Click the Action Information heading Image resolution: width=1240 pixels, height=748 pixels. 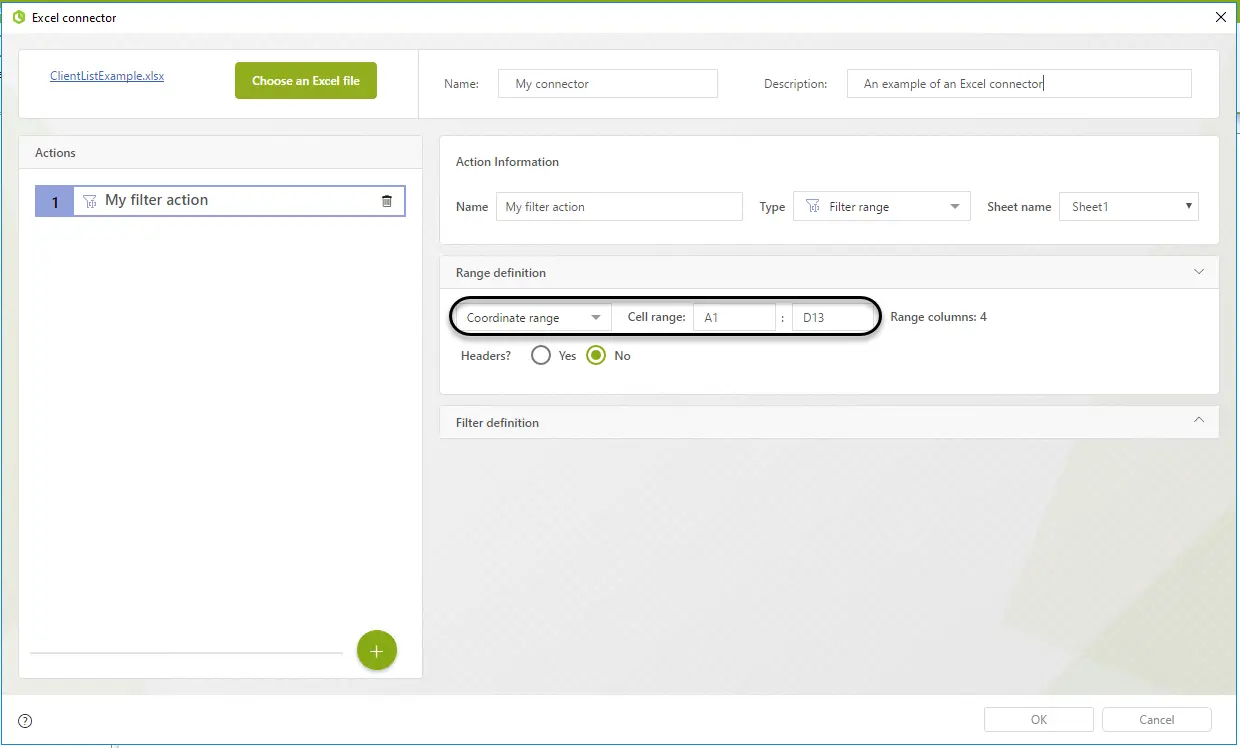point(507,162)
